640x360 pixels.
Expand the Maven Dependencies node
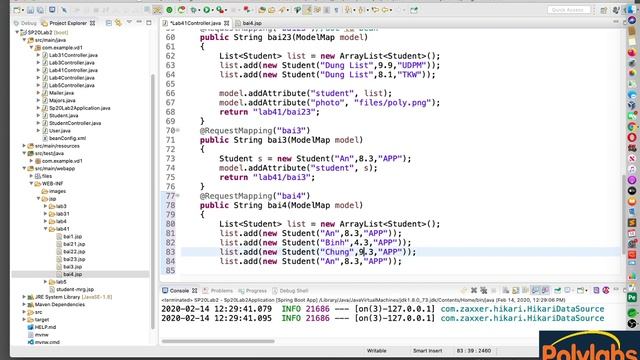(24, 304)
